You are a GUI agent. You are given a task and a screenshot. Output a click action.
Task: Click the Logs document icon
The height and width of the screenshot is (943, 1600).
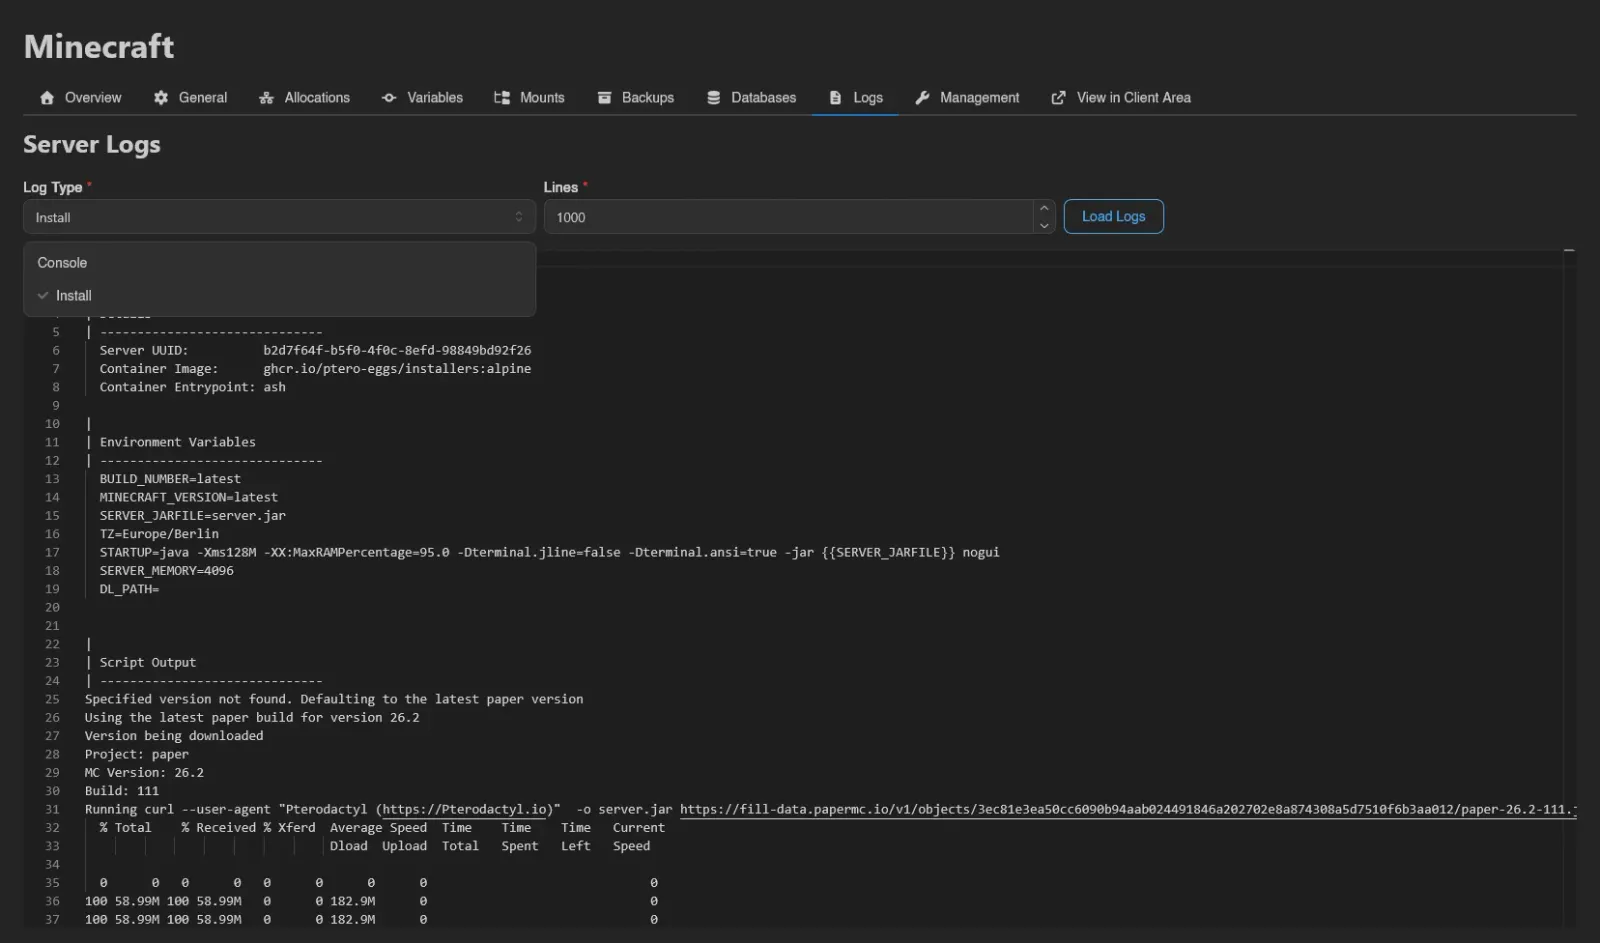pyautogui.click(x=836, y=98)
